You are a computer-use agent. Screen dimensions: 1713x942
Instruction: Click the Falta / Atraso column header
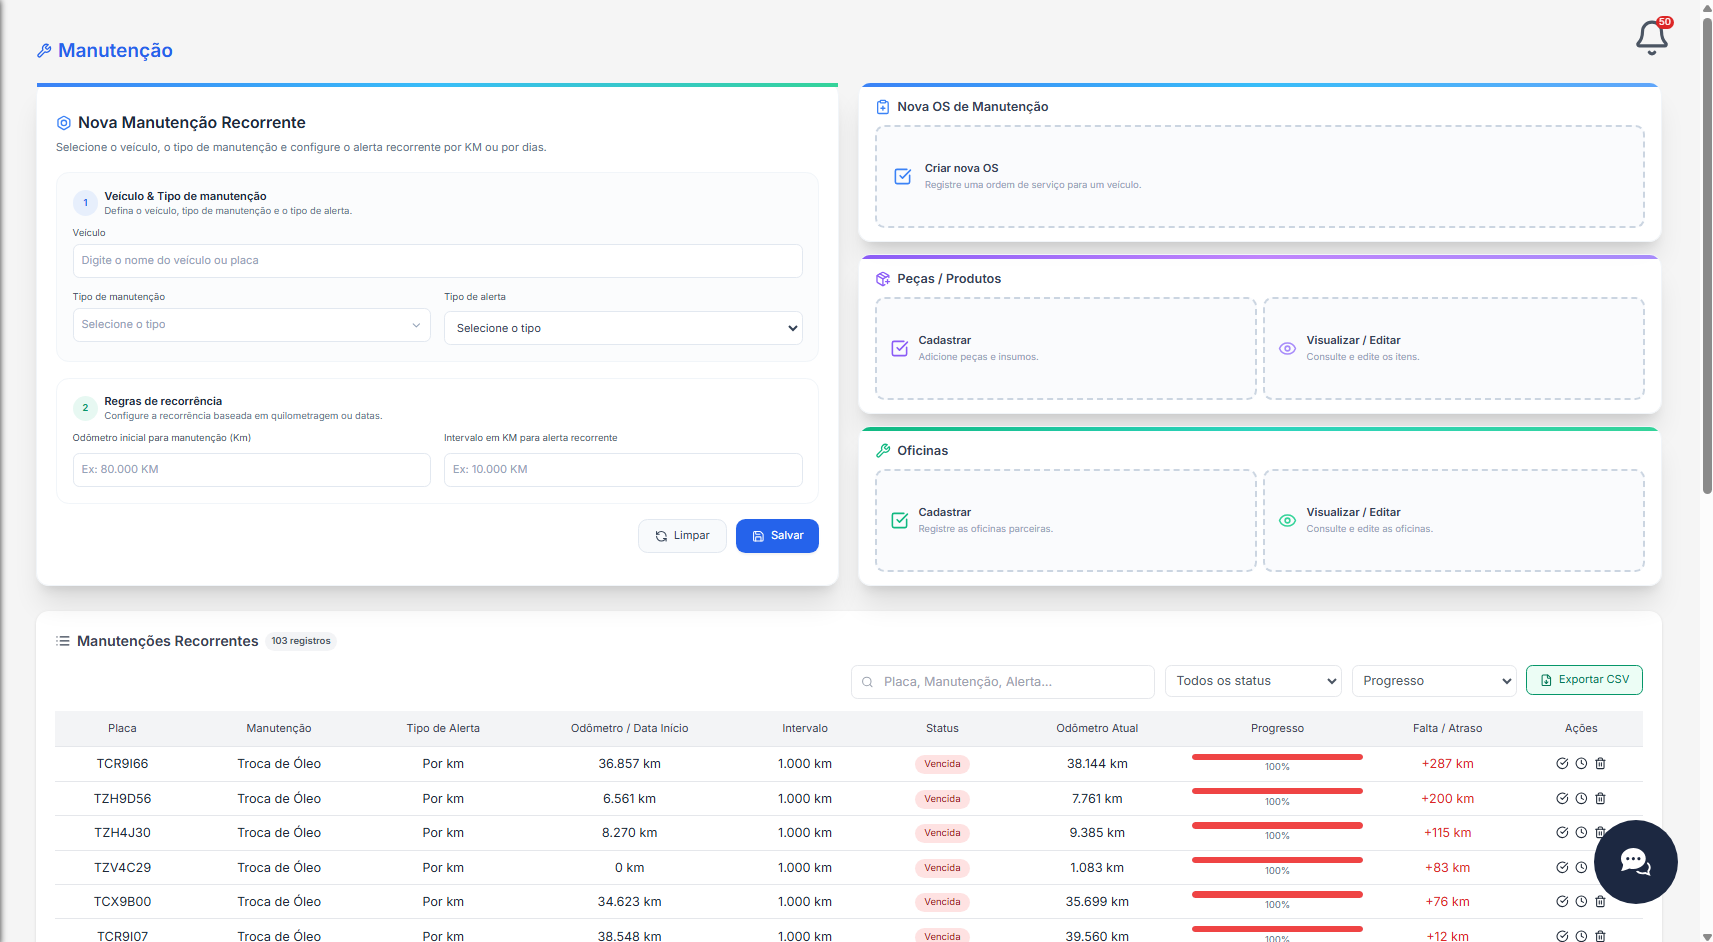[x=1447, y=729]
